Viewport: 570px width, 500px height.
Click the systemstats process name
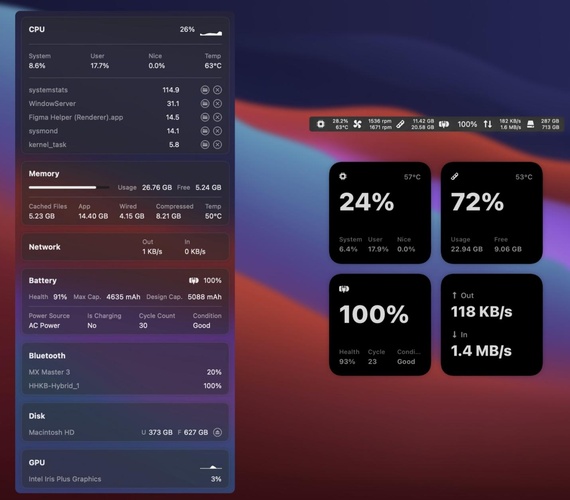pyautogui.click(x=48, y=90)
